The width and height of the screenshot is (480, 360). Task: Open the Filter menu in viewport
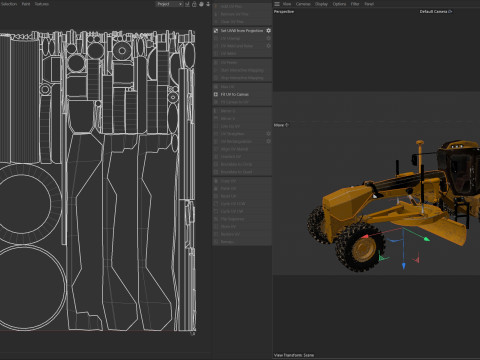355,4
